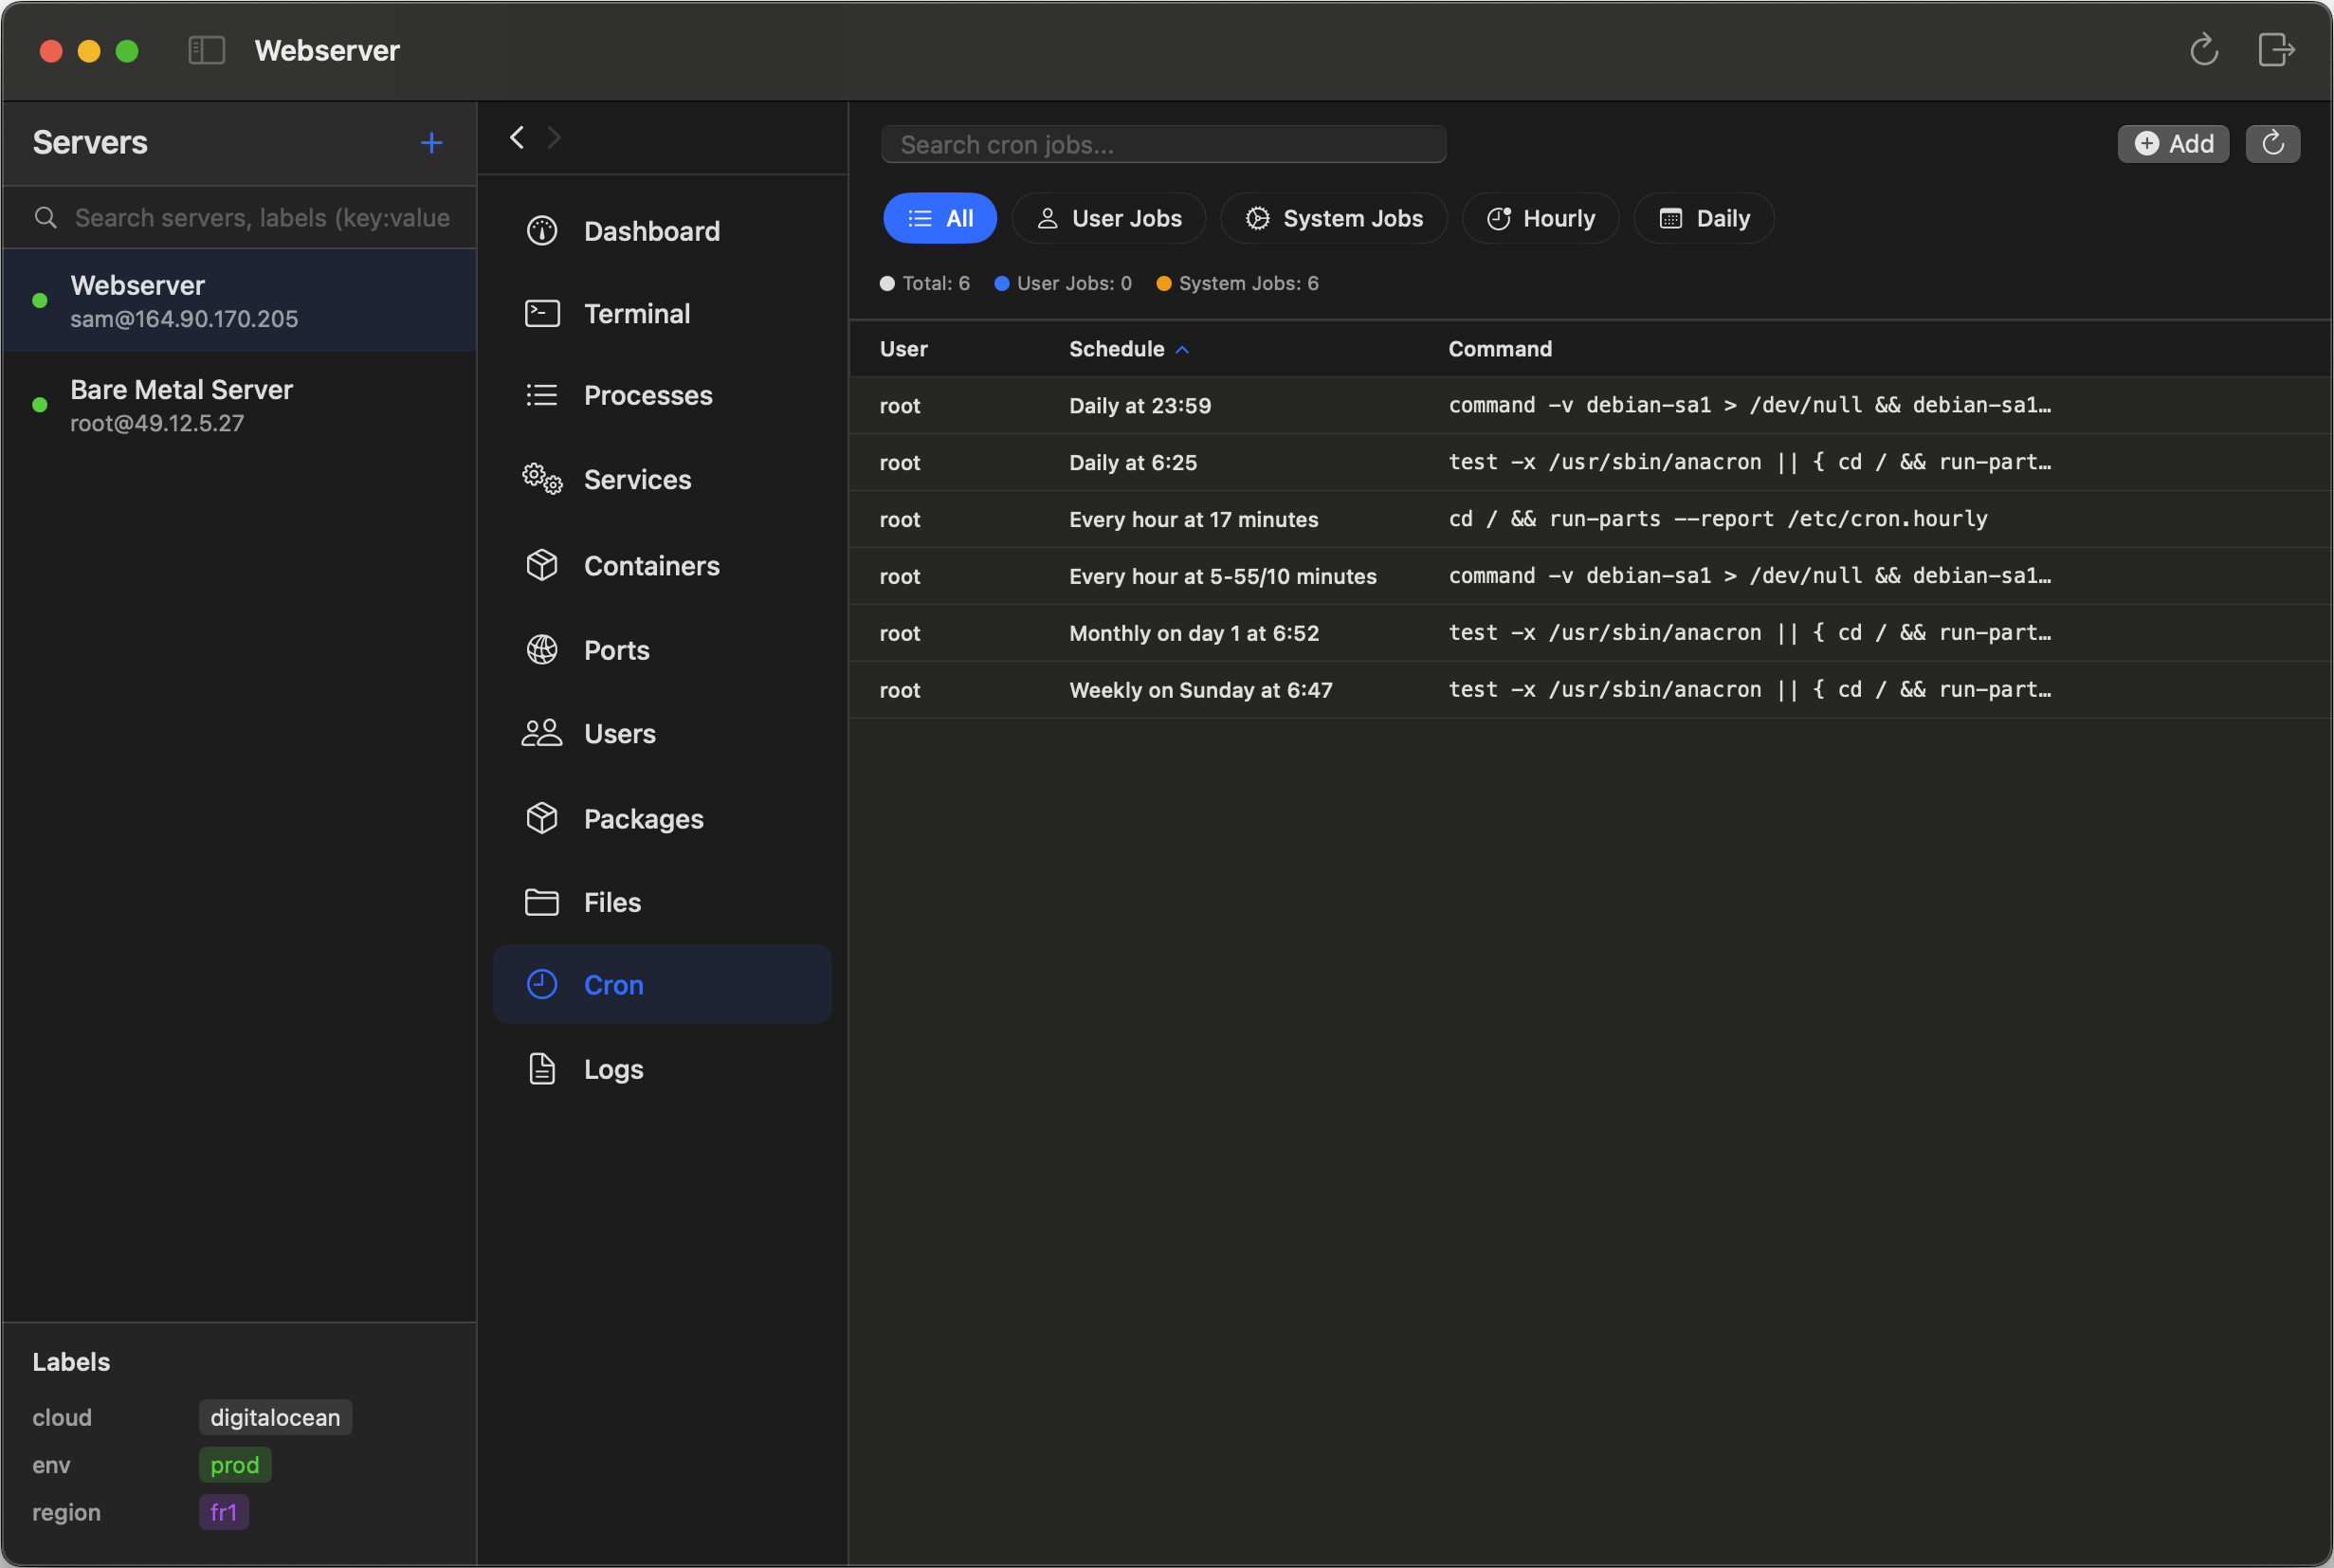The width and height of the screenshot is (2334, 1568).
Task: Open the Users section
Action: (662, 733)
